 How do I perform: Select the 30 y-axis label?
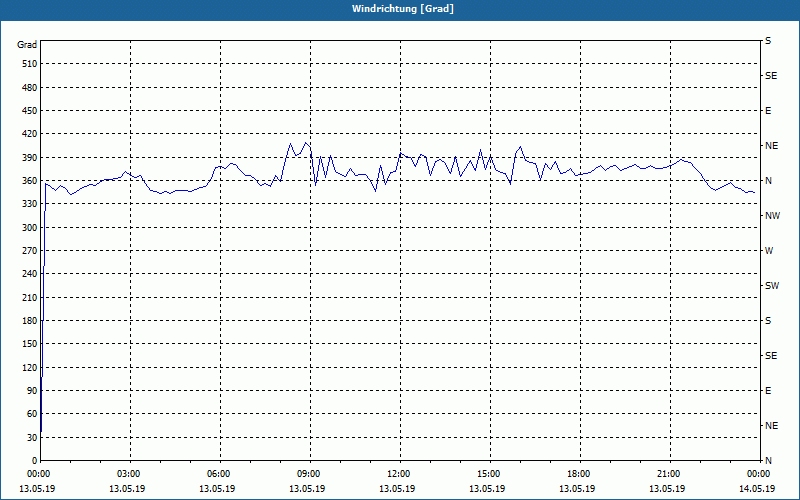coord(32,437)
